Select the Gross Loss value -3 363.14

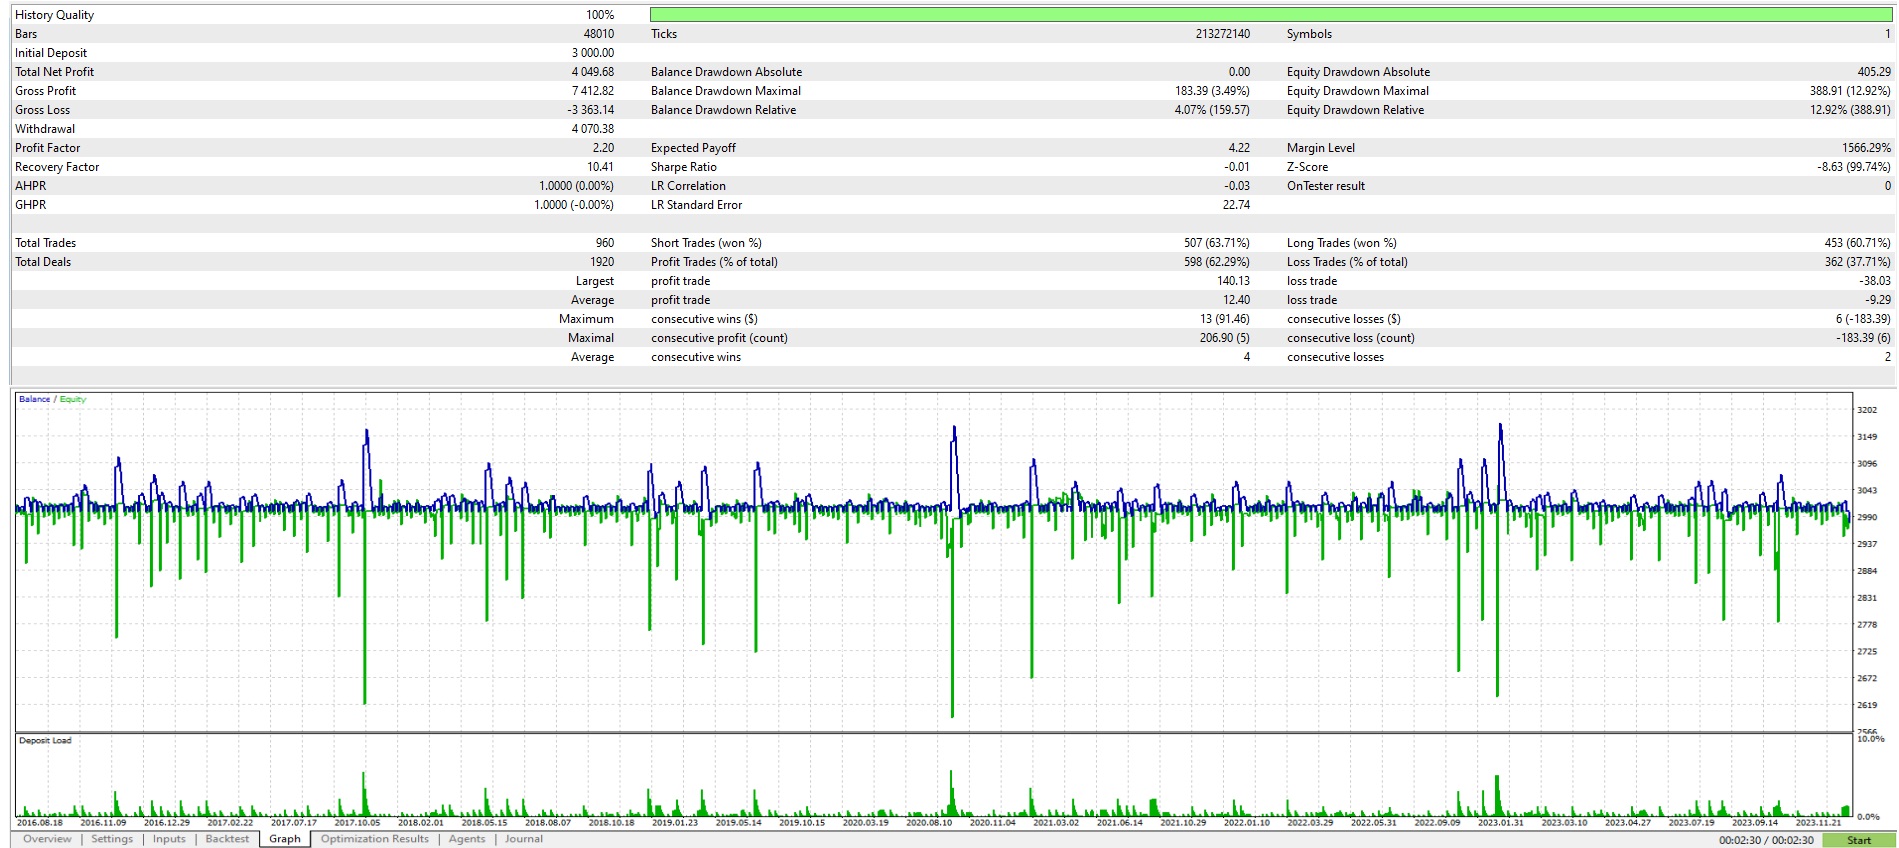[x=591, y=110]
